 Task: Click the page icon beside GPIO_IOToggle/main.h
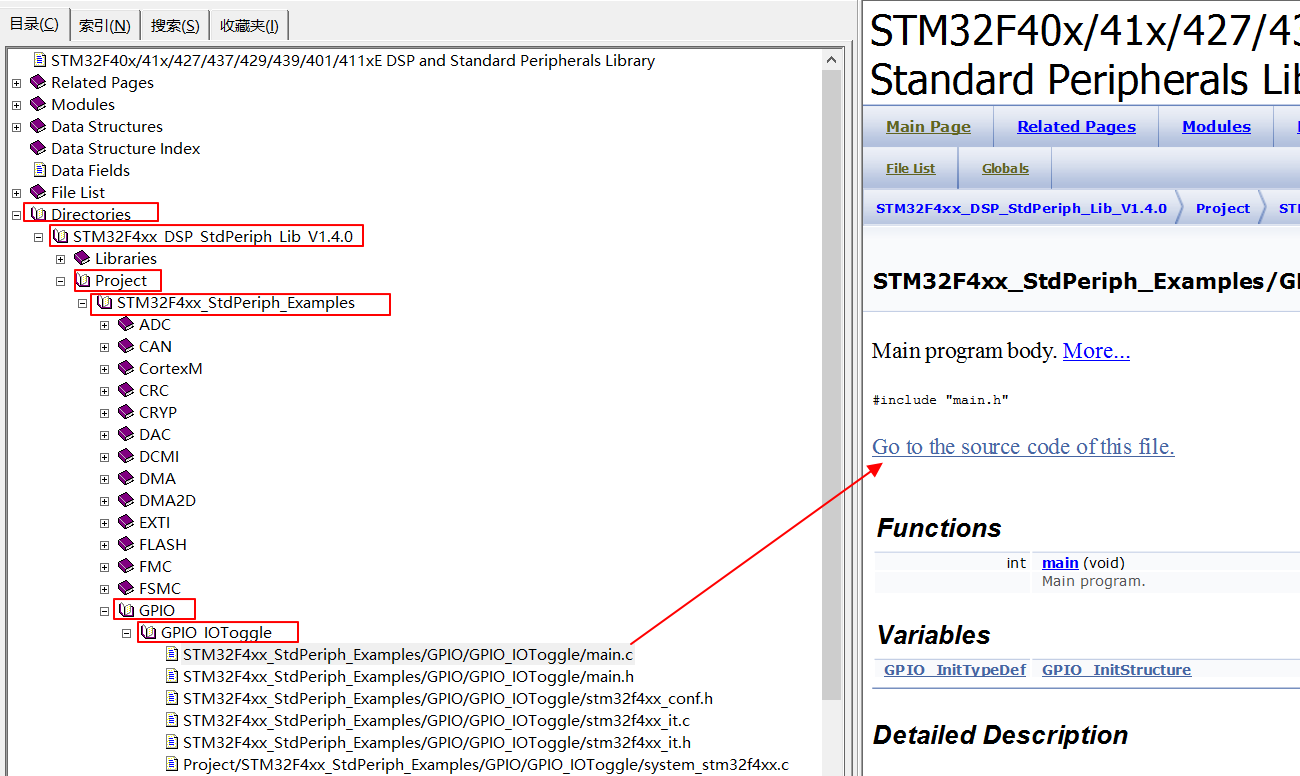tap(172, 676)
